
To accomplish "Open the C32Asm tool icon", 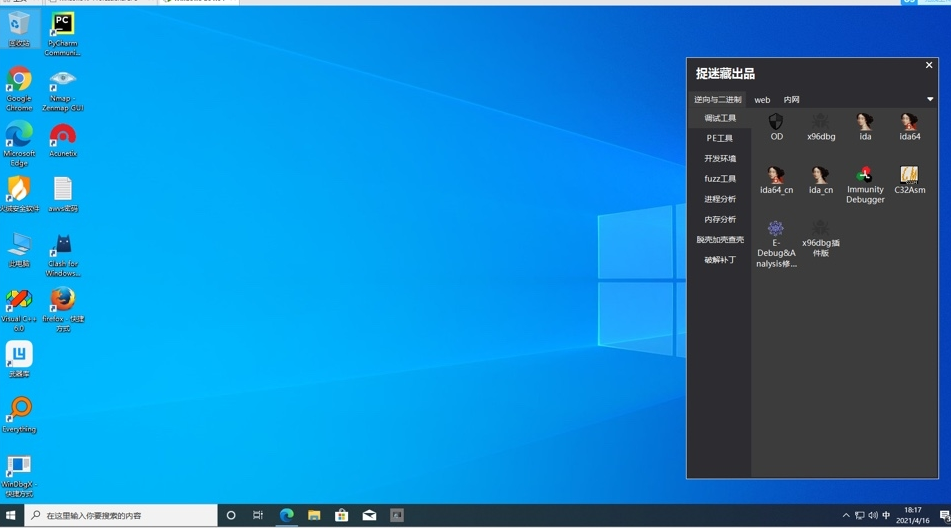I will coord(909,180).
